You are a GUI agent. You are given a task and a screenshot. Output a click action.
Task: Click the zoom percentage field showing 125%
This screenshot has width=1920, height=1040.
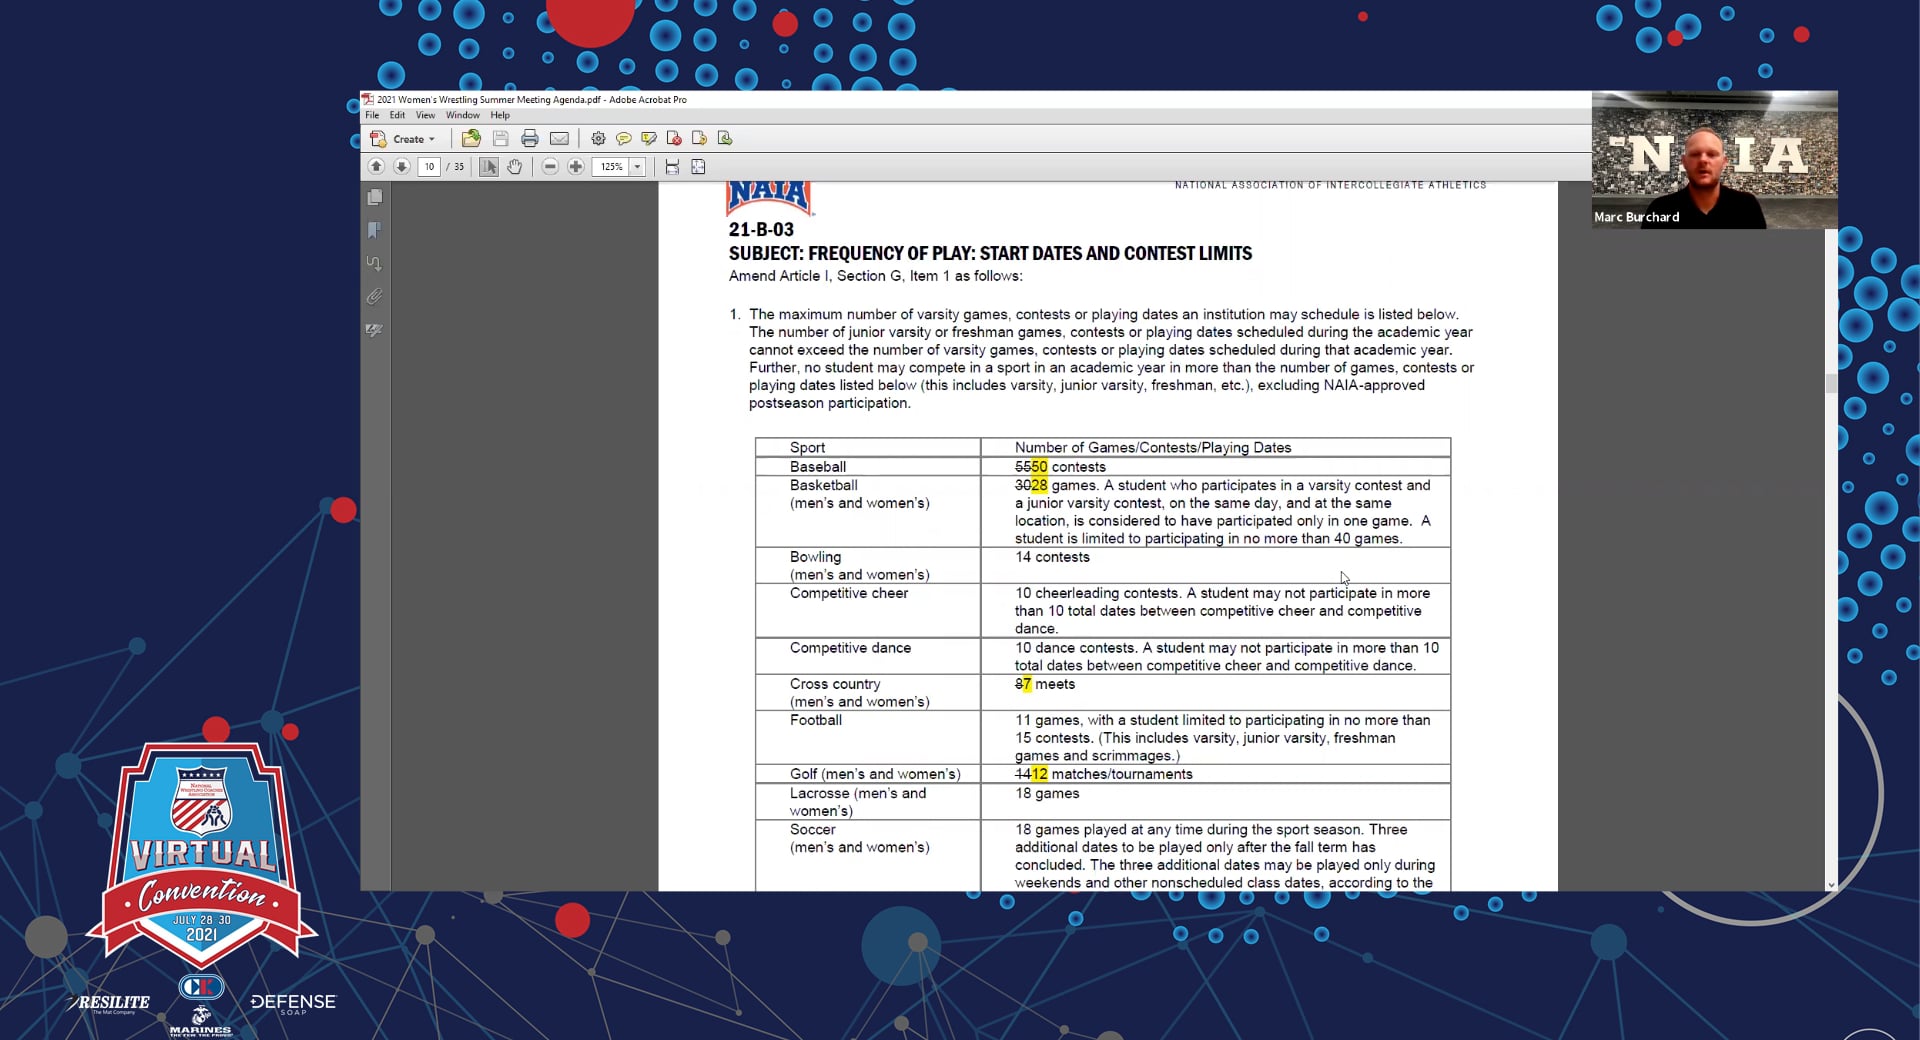tap(610, 167)
